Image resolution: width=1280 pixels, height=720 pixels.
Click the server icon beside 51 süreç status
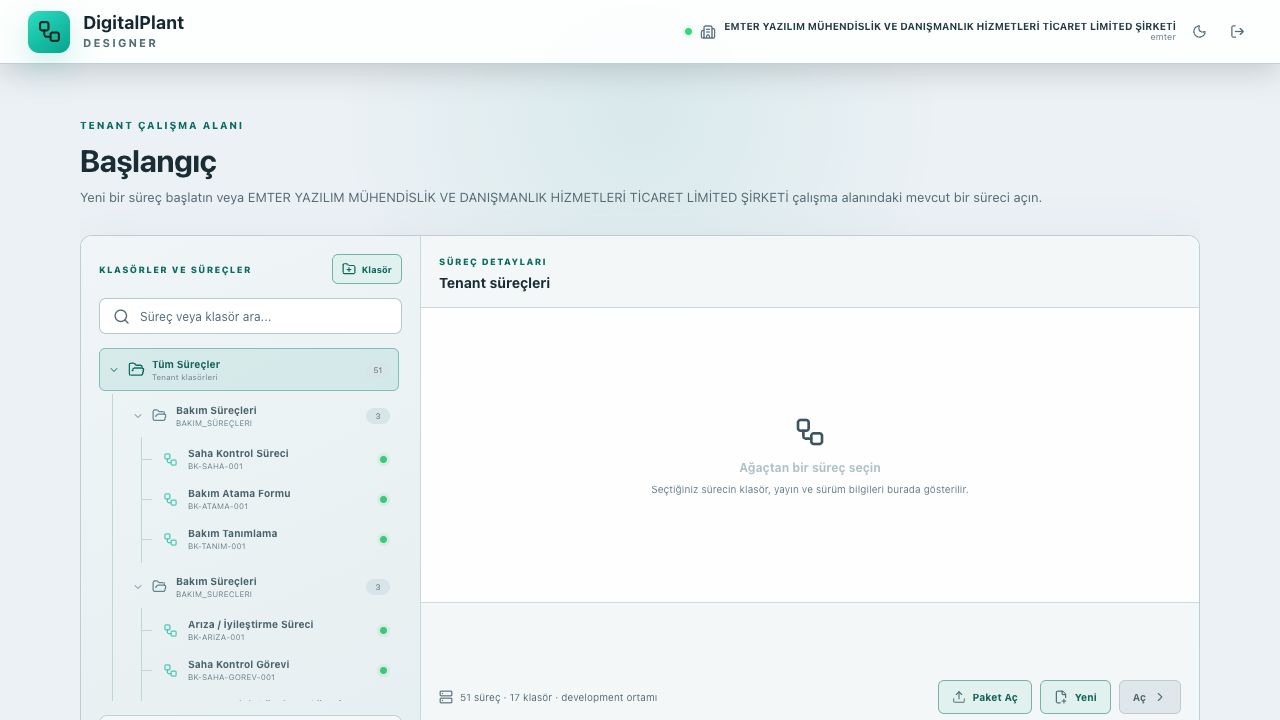(x=446, y=697)
